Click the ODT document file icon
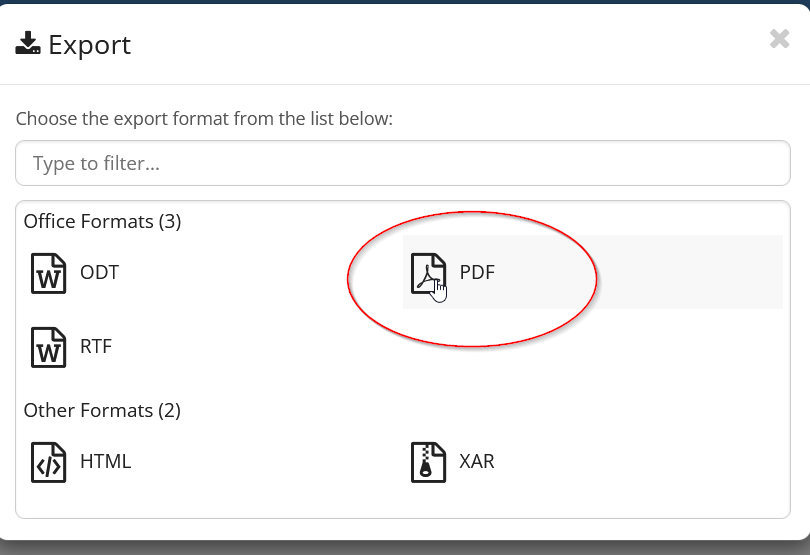This screenshot has height=555, width=810. [x=49, y=273]
